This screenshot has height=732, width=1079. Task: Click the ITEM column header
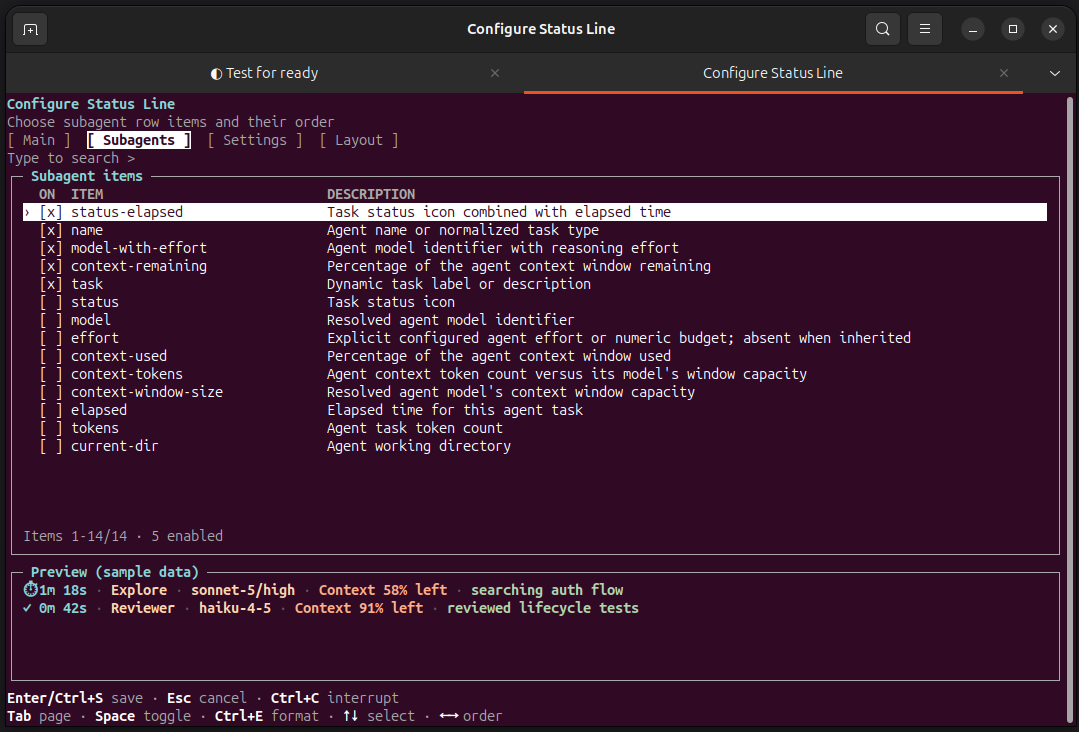coord(87,194)
